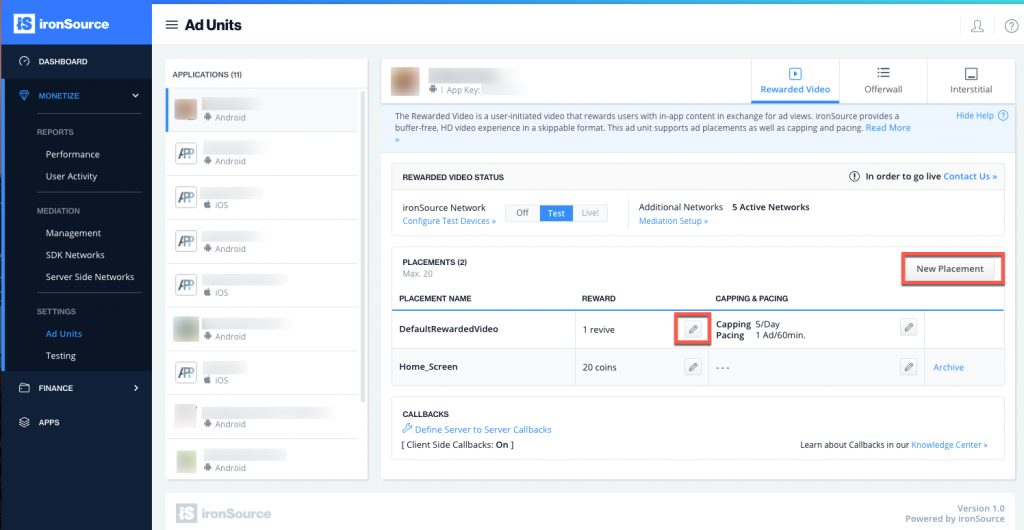
Task: Open Configure Test Devices link
Action: [449, 221]
